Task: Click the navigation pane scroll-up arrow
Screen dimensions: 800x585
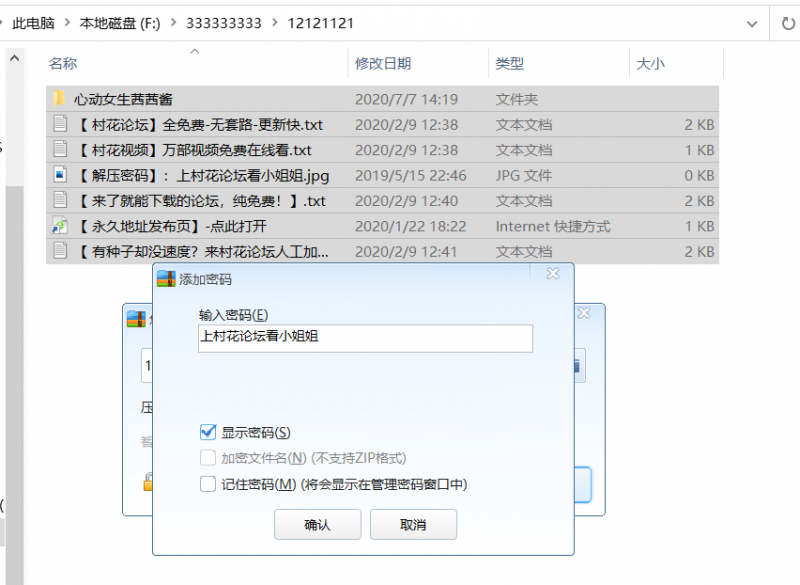Action: click(x=14, y=59)
